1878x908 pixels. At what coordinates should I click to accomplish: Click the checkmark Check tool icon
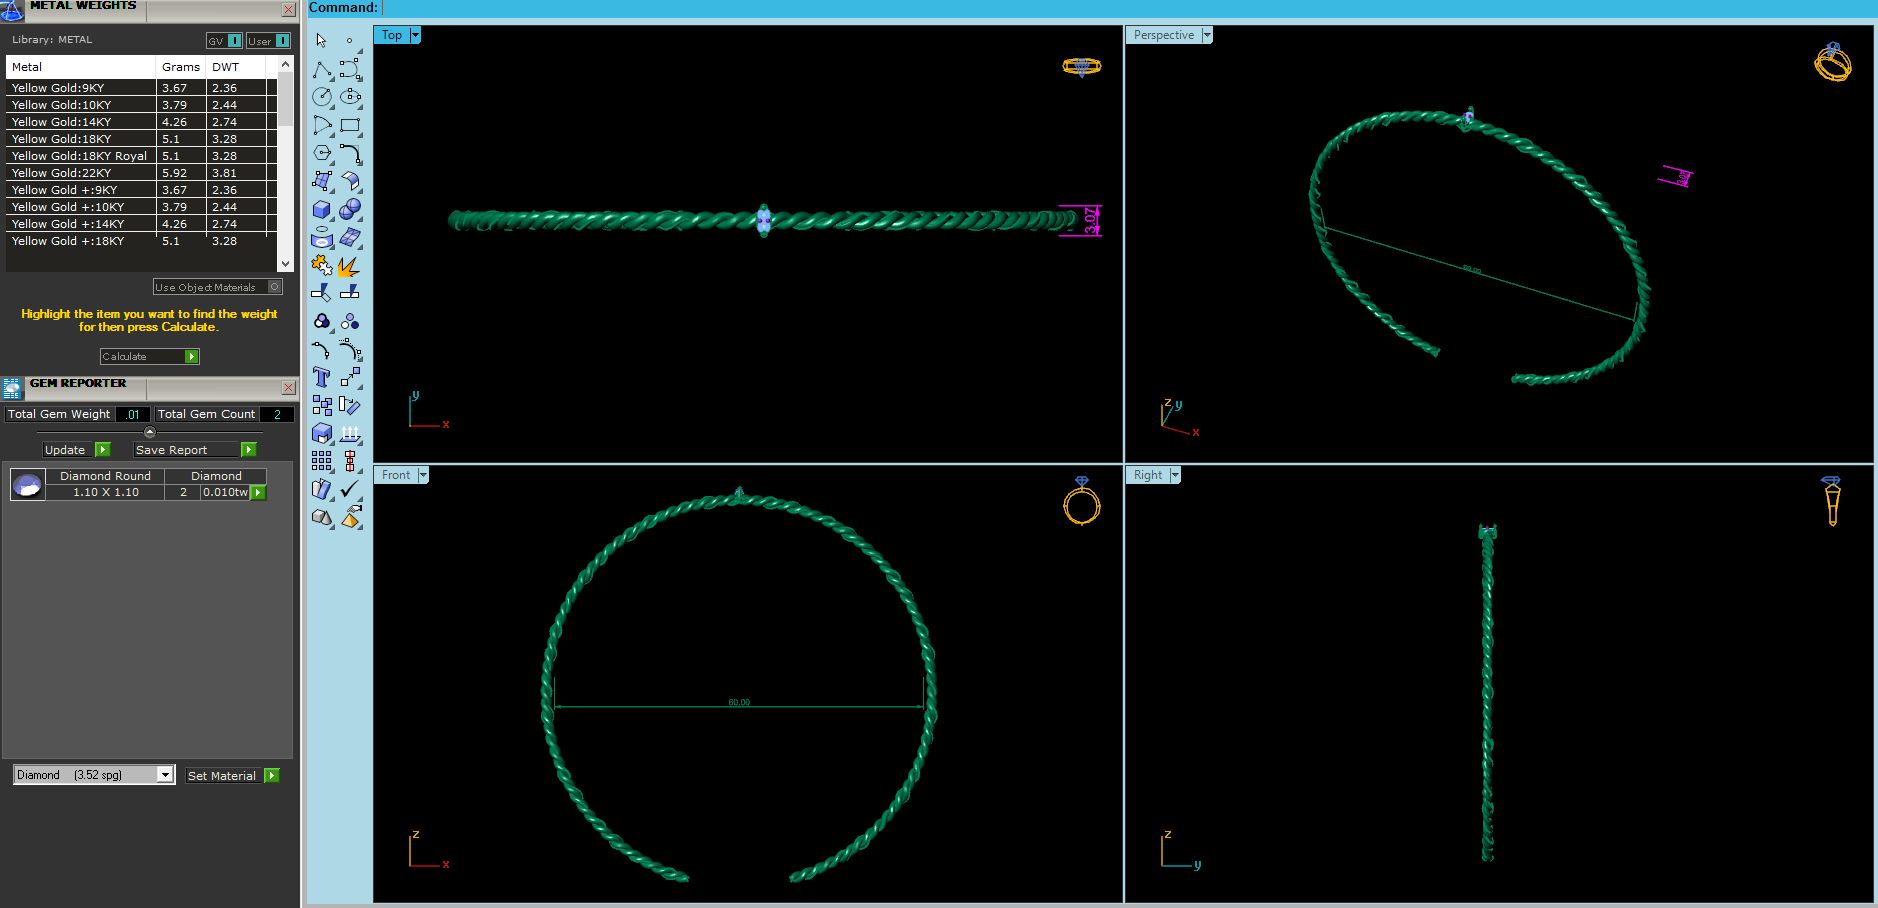[350, 489]
